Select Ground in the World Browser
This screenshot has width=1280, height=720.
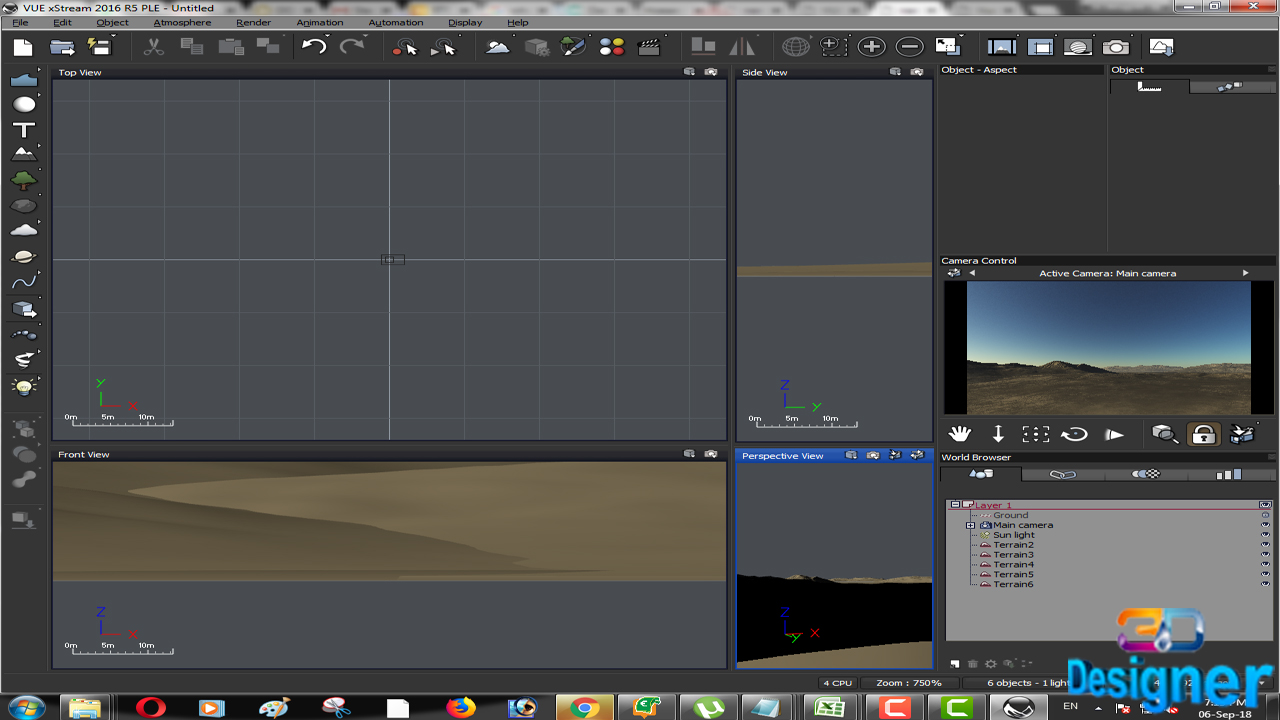(1010, 515)
